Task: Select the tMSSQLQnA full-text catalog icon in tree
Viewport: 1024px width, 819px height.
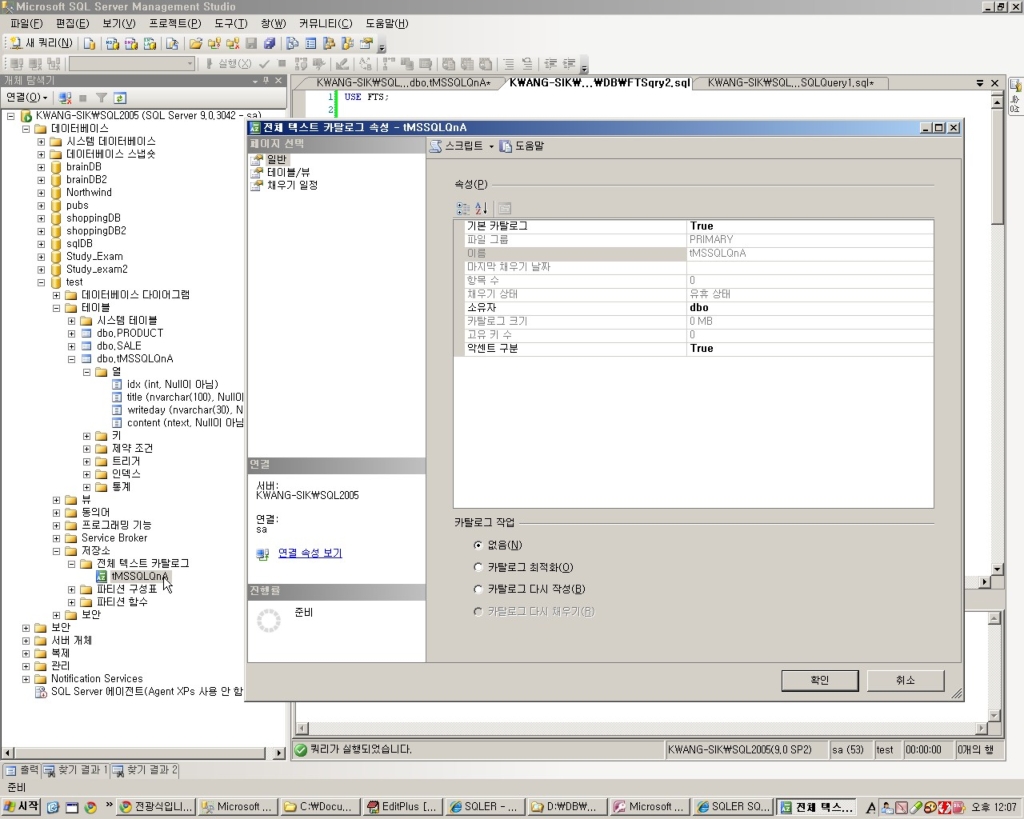Action: [101, 576]
